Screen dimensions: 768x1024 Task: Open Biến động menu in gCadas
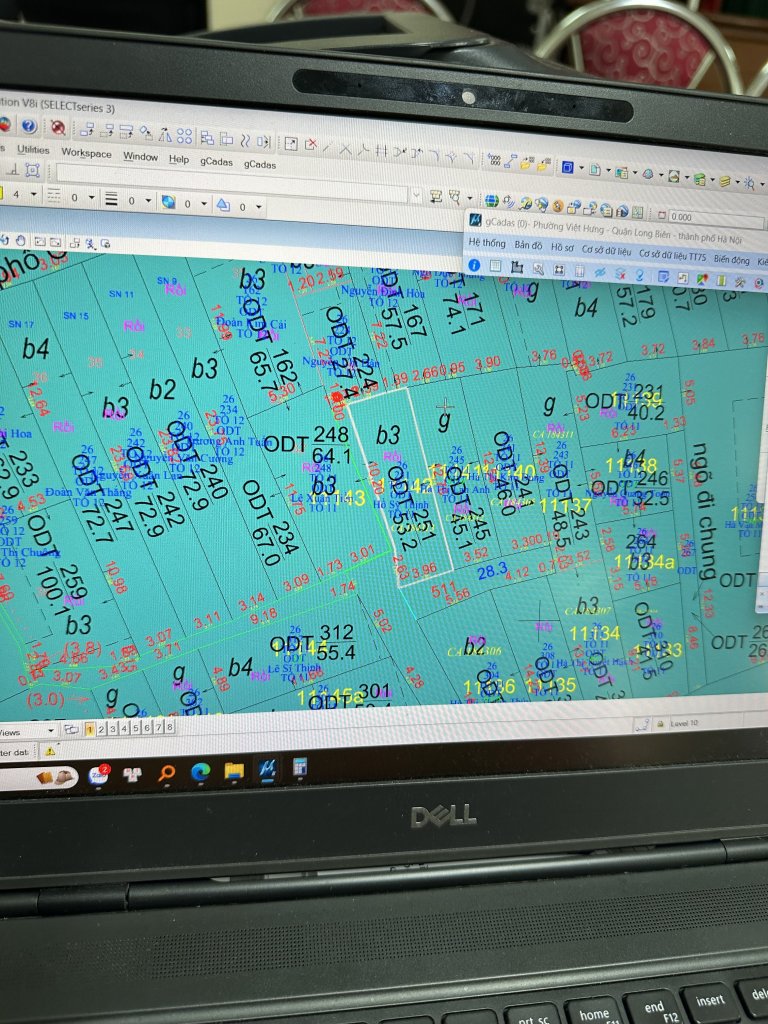731,259
